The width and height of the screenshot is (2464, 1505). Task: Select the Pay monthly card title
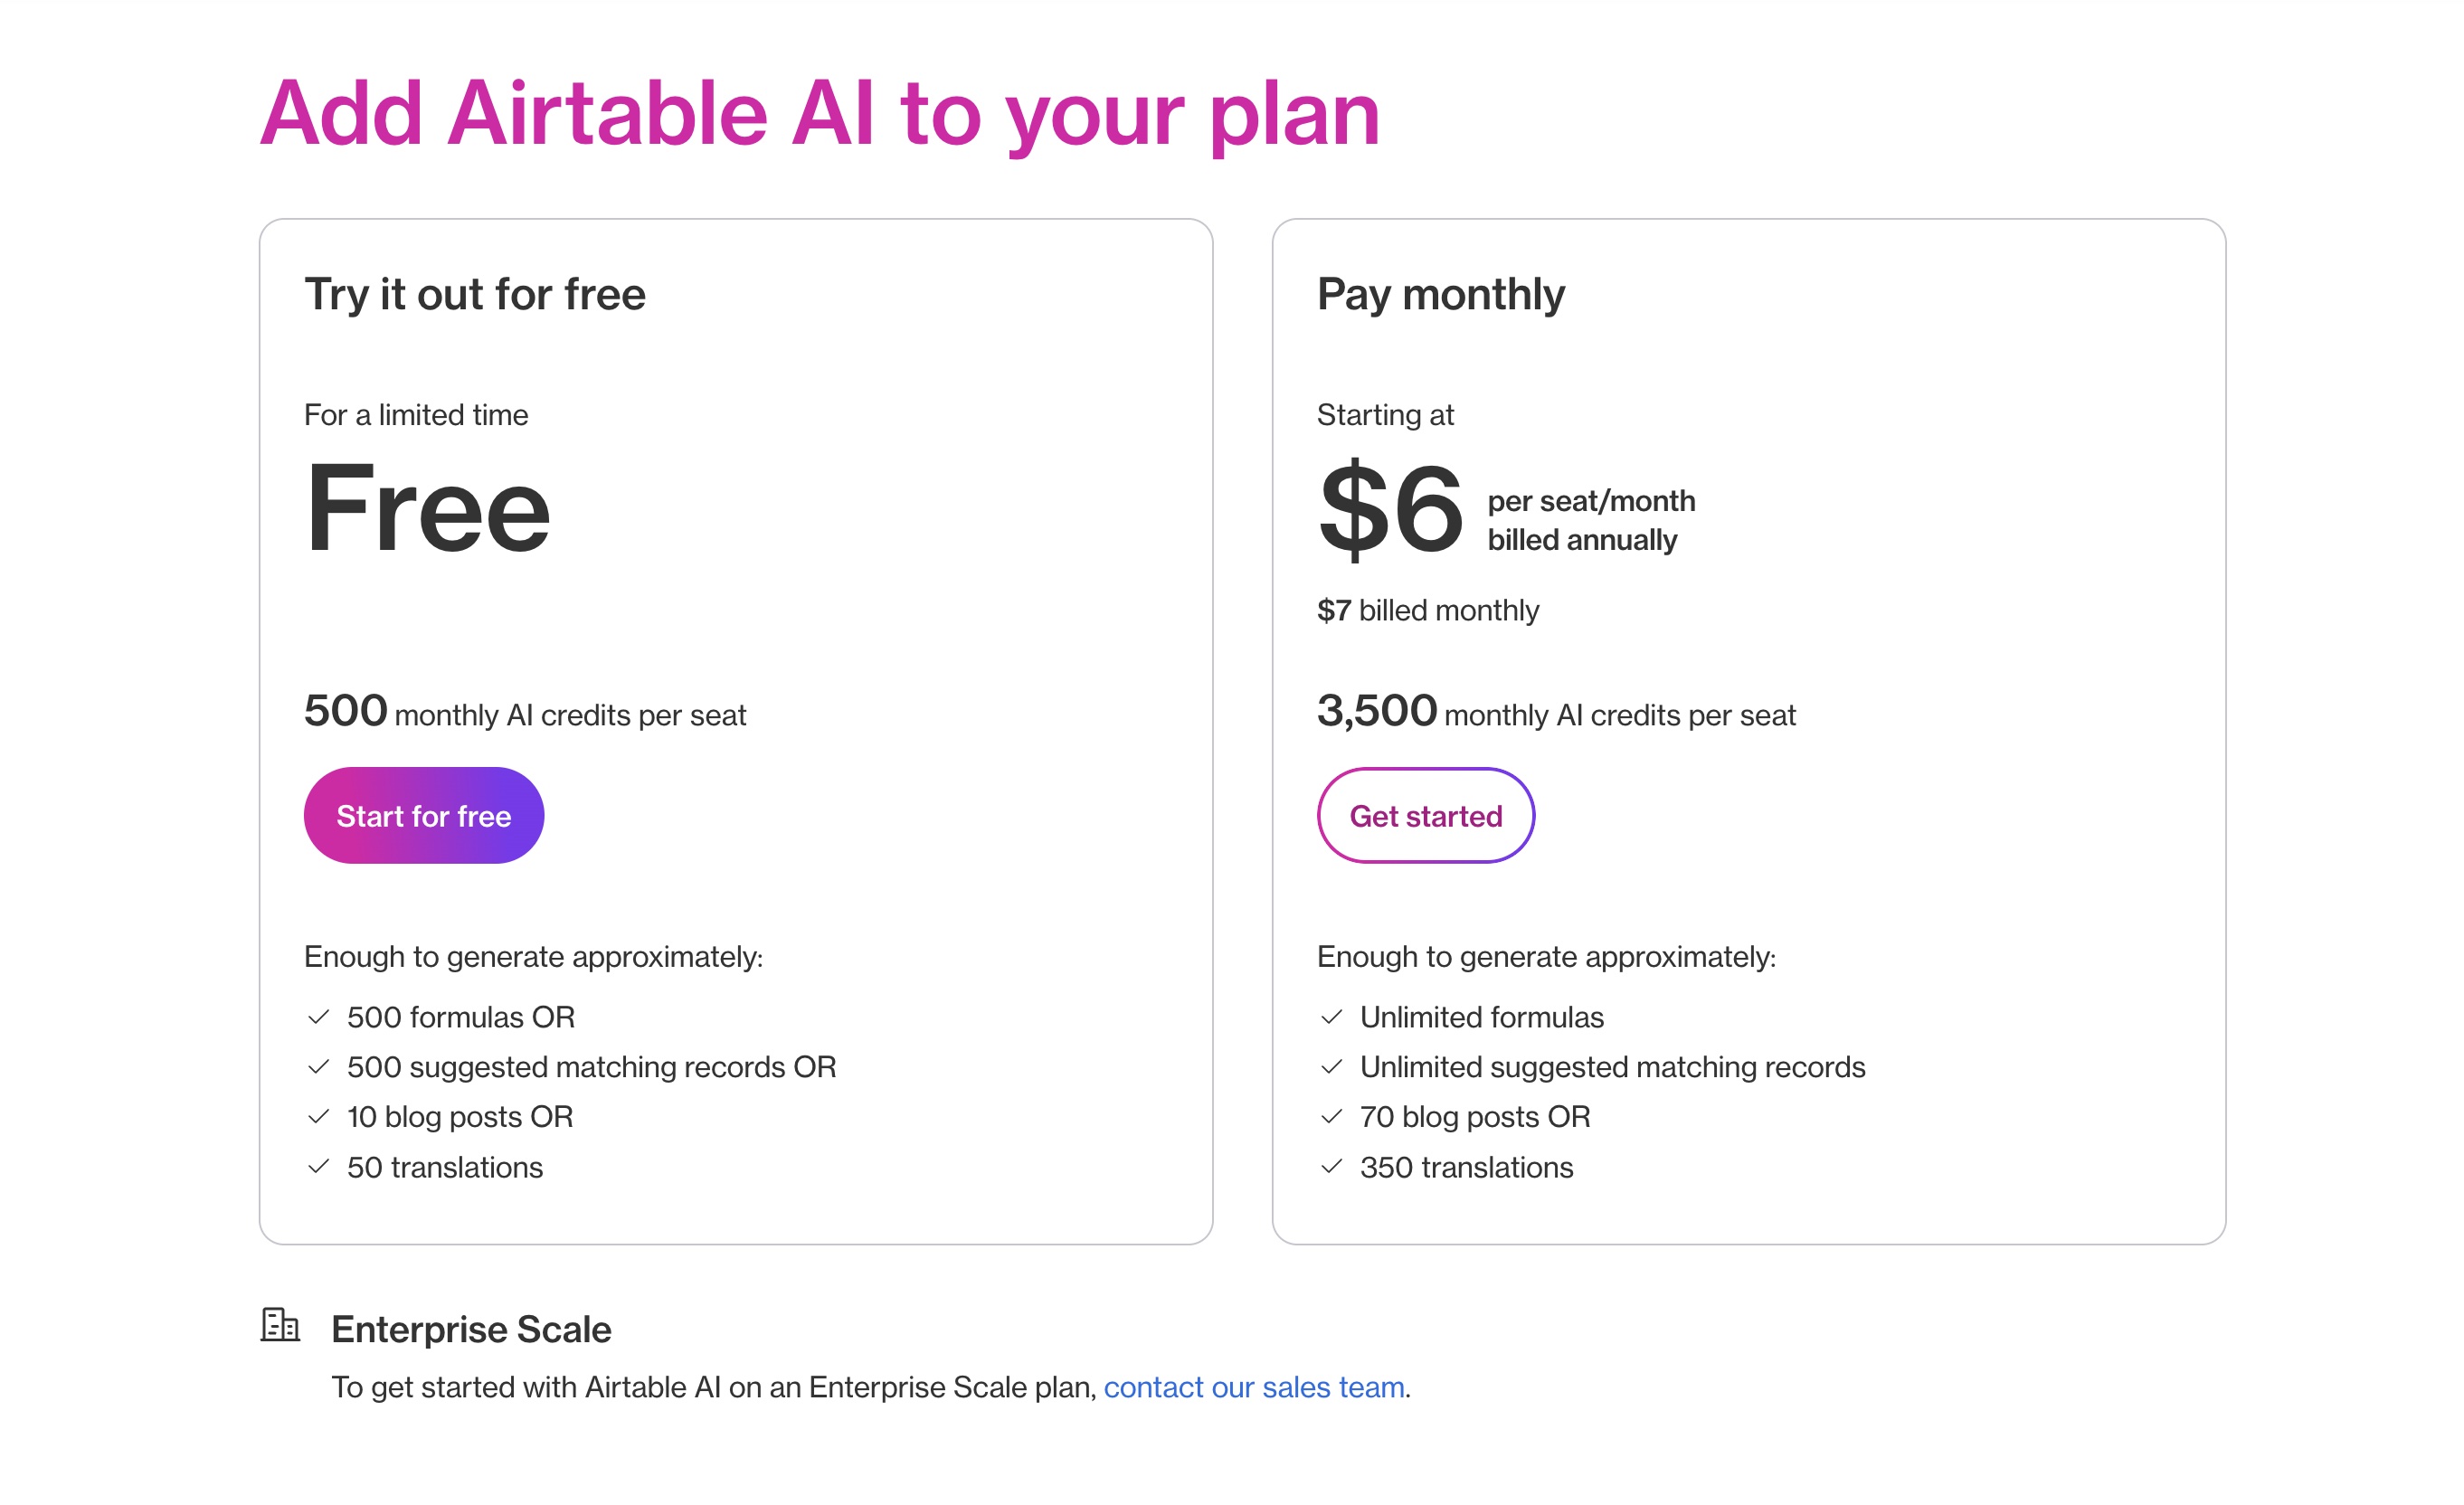point(1441,295)
